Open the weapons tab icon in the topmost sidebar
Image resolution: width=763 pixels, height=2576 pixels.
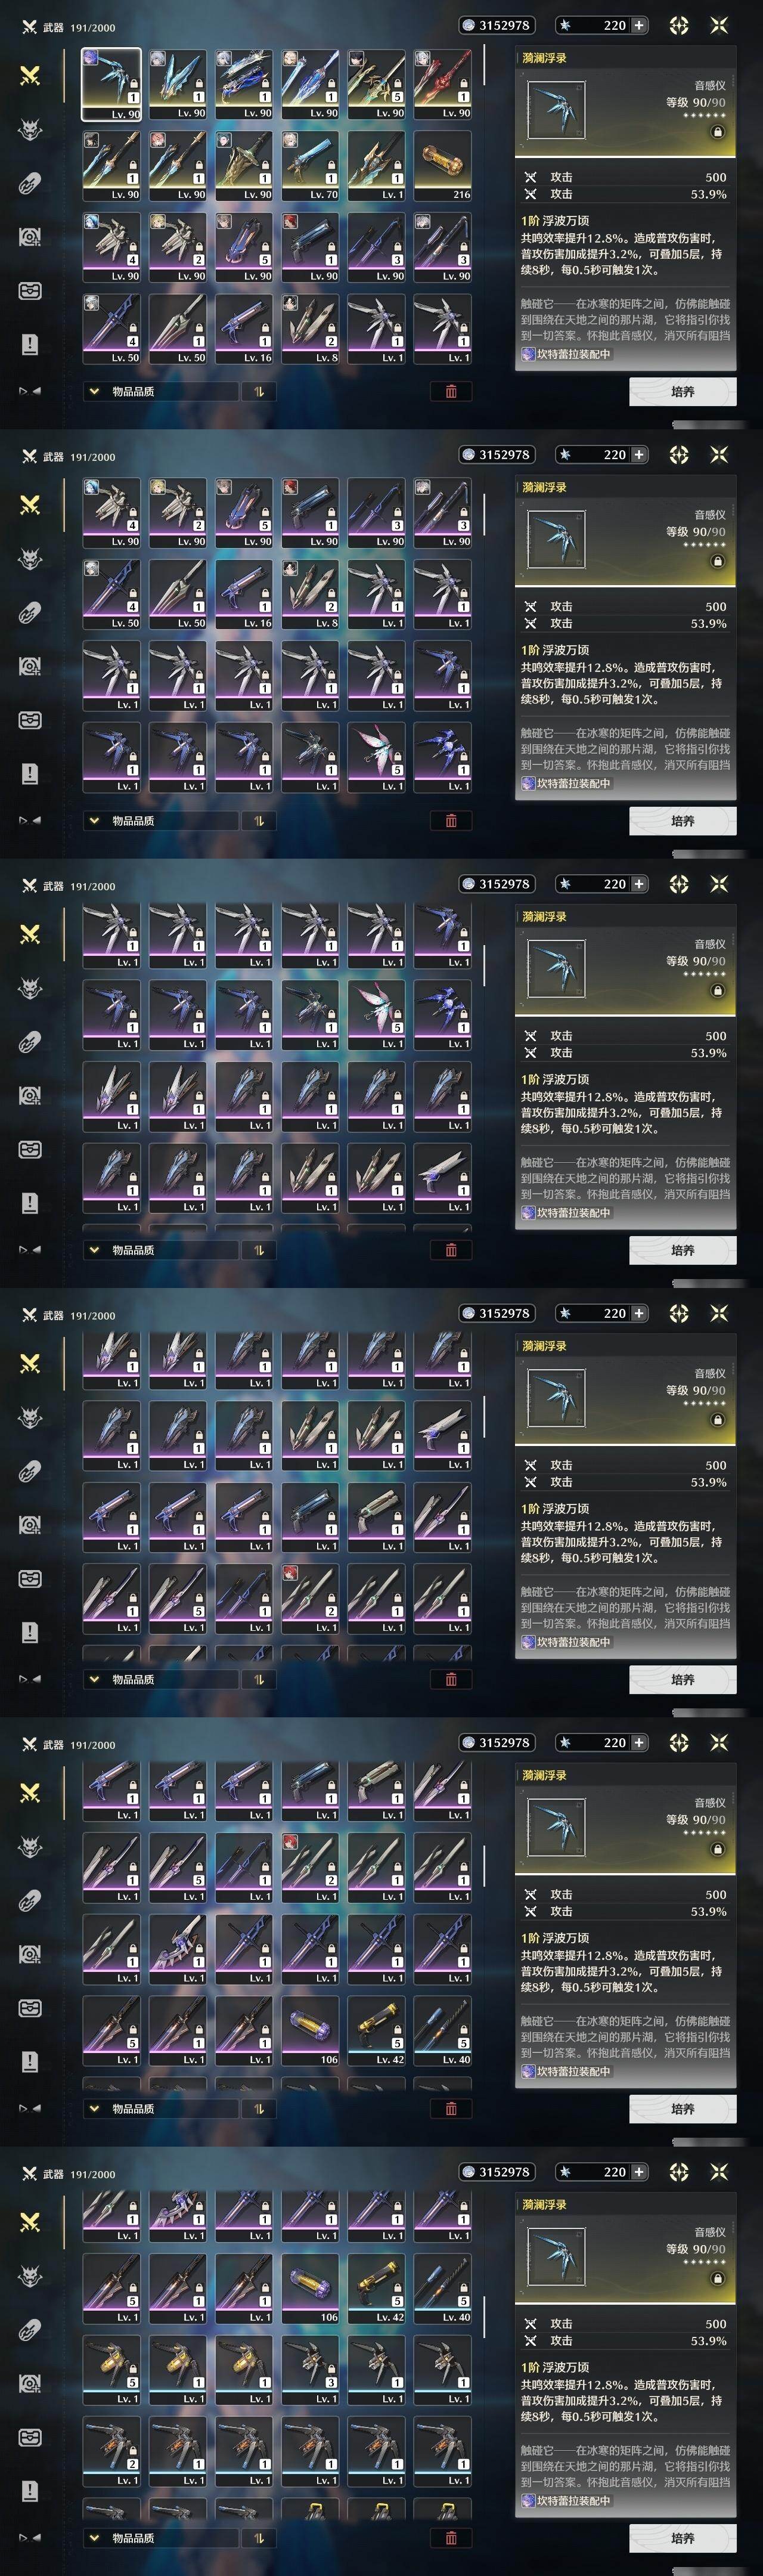[30, 75]
